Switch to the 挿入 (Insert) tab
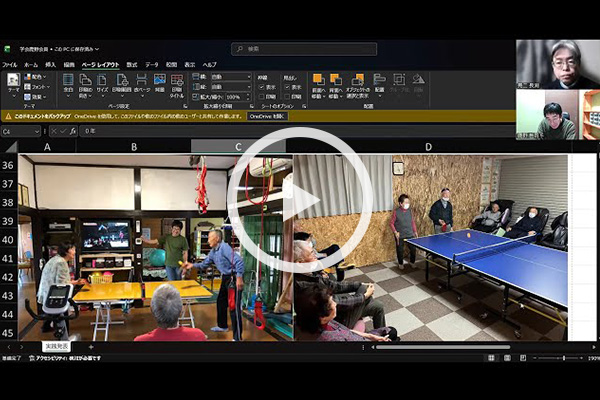The image size is (600, 400). 48,64
